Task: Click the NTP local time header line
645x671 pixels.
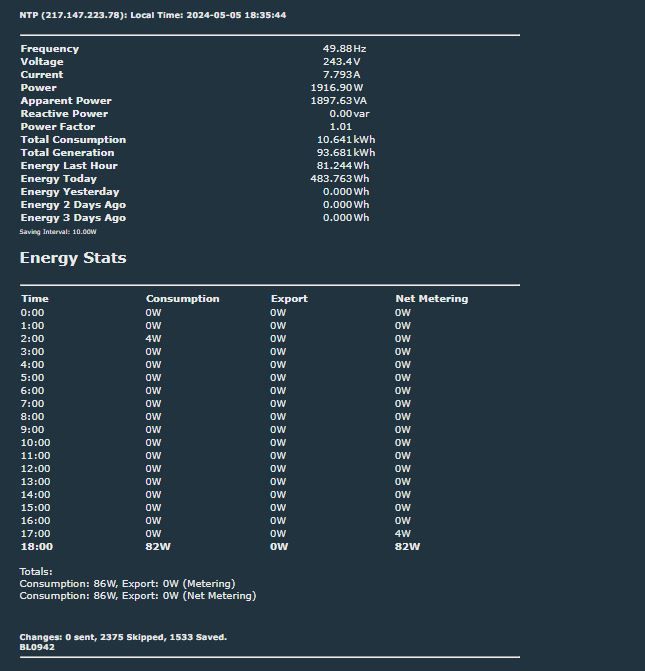Action: 153,15
